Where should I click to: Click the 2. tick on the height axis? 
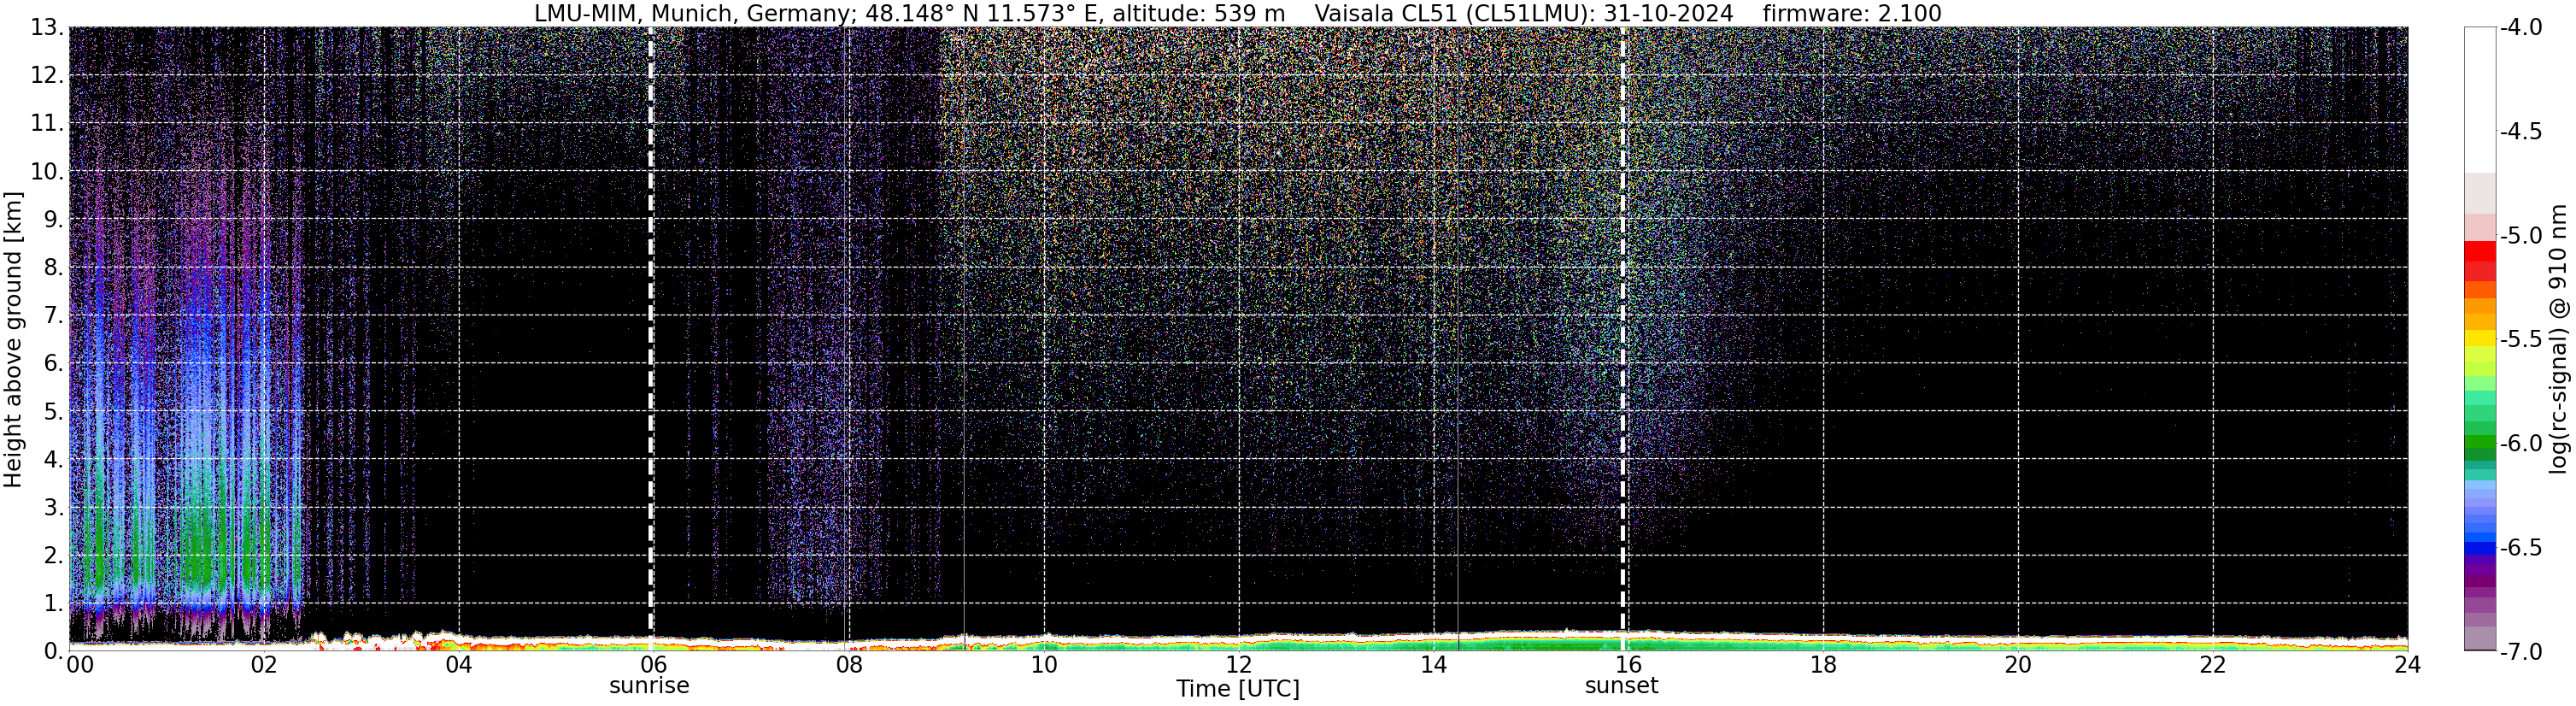click(53, 555)
